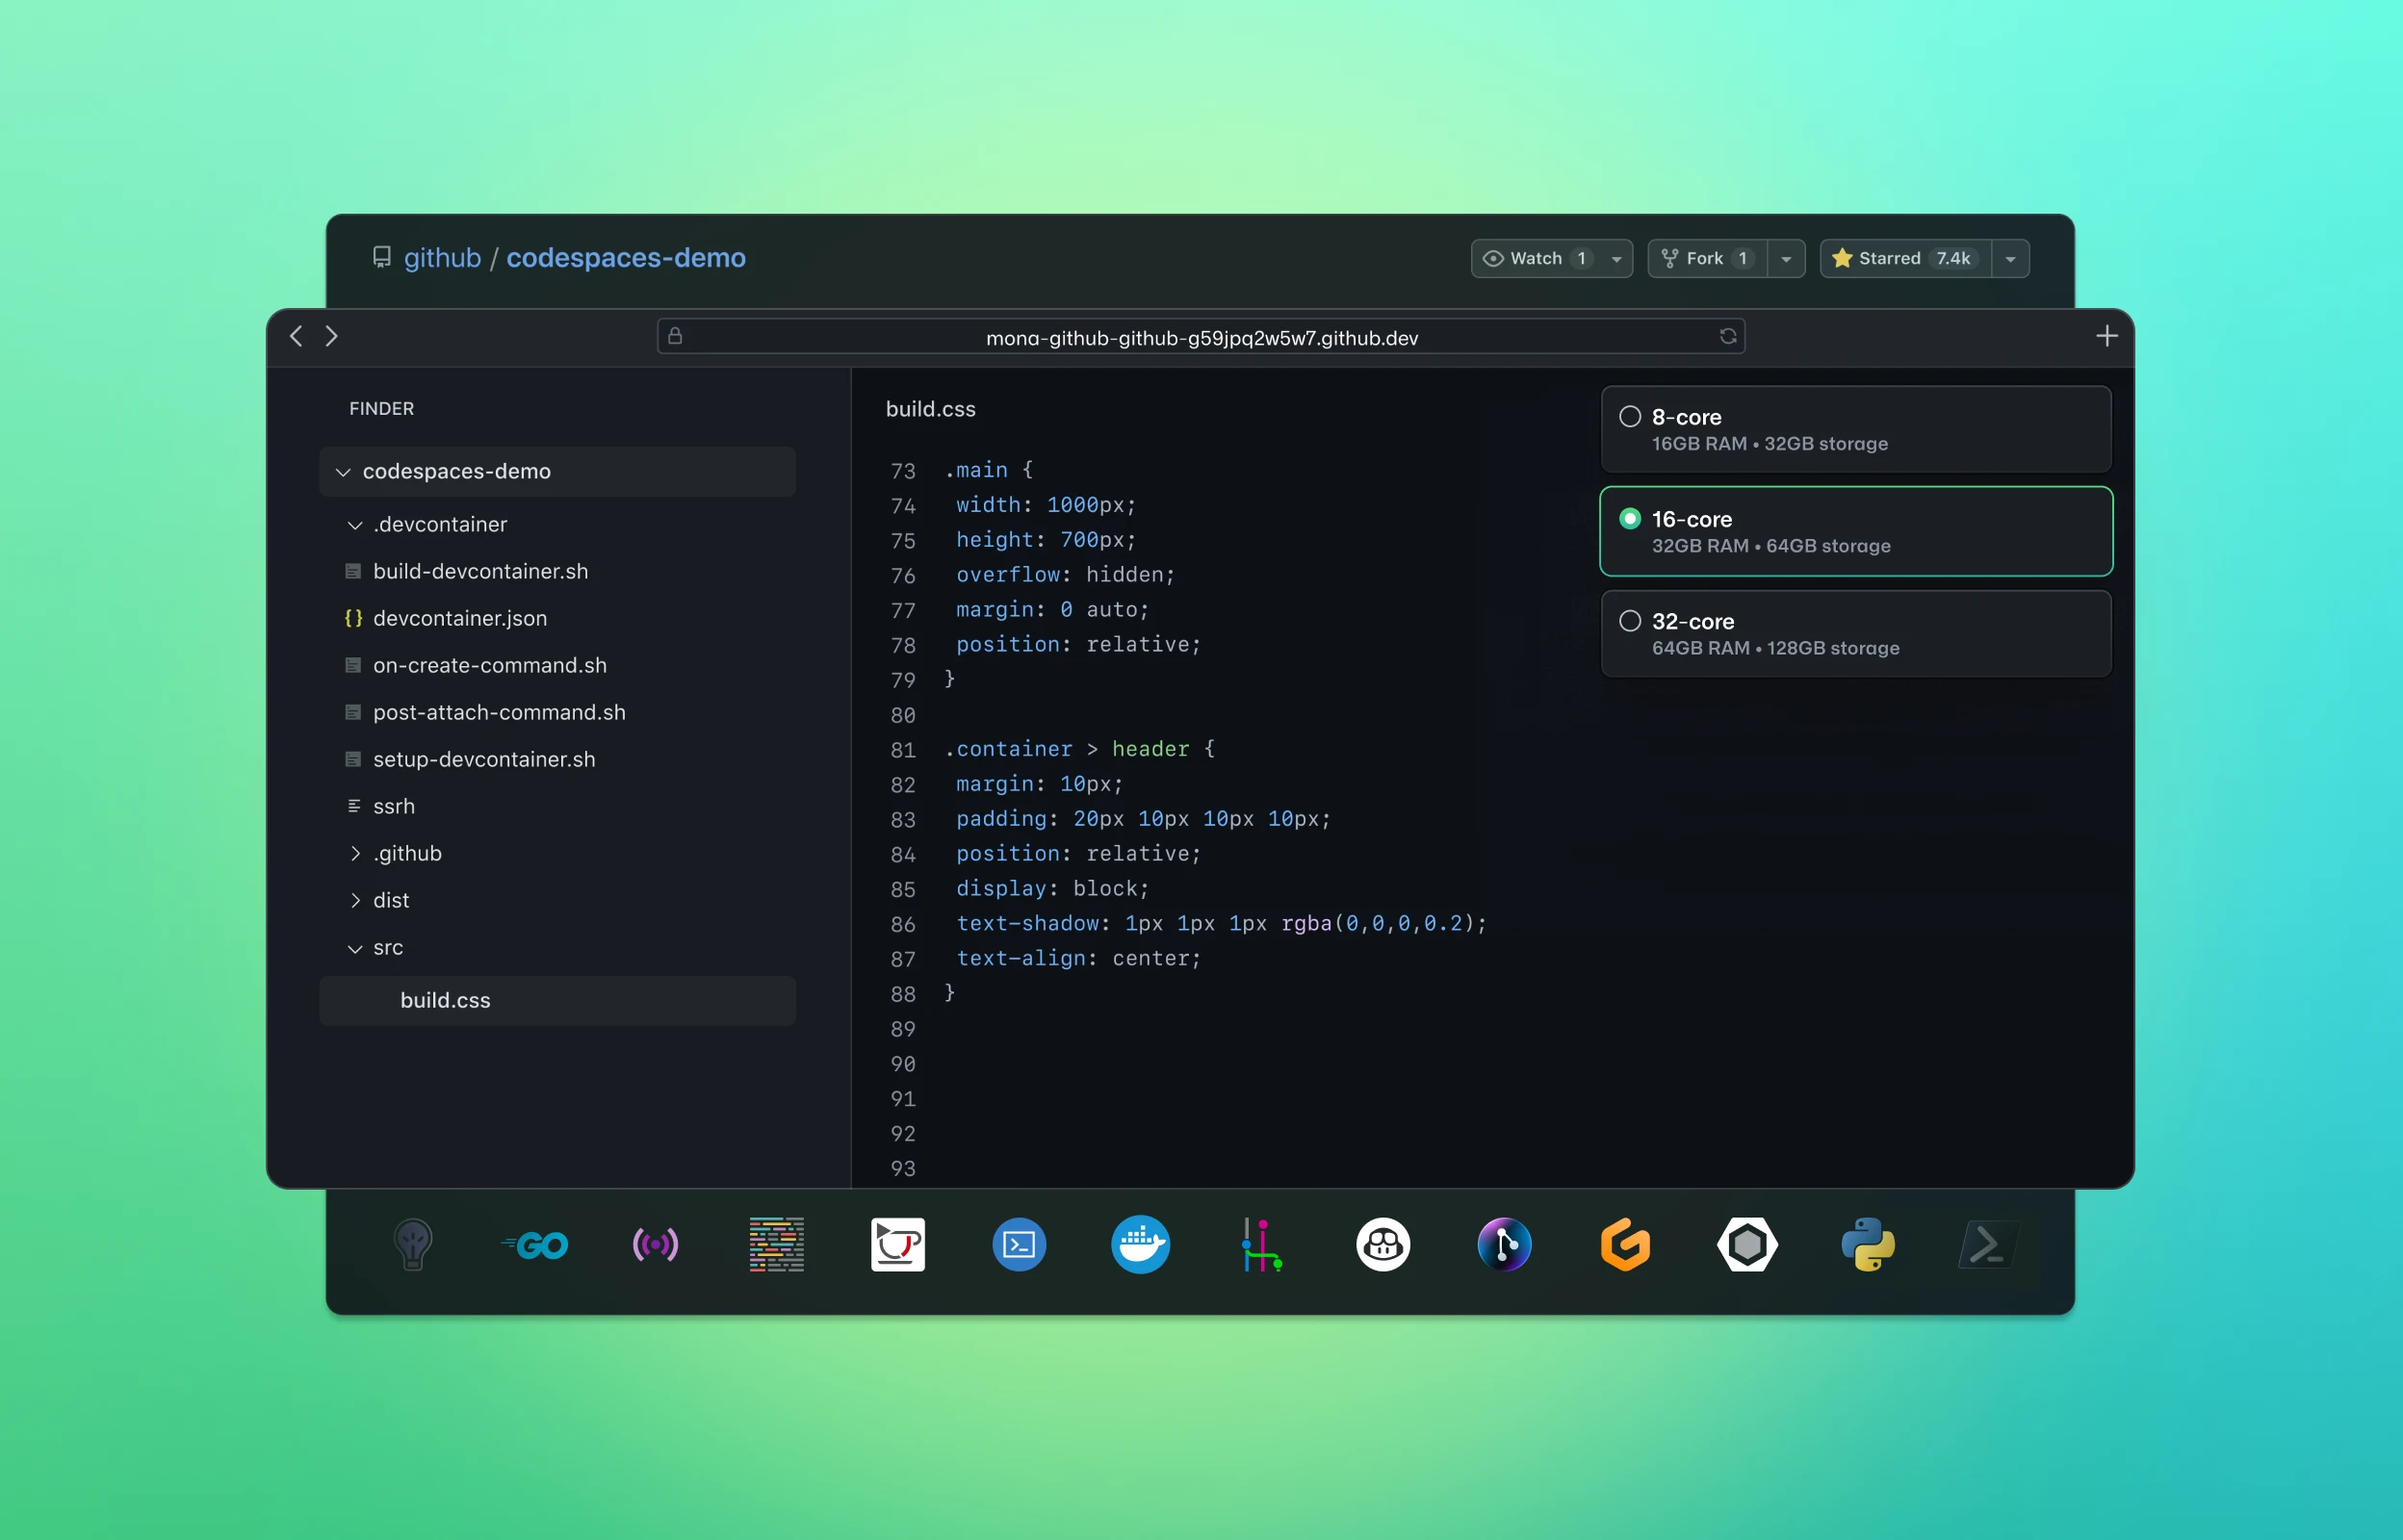This screenshot has width=2403, height=1540.
Task: Select build.css in the finder sidebar
Action: click(445, 1000)
